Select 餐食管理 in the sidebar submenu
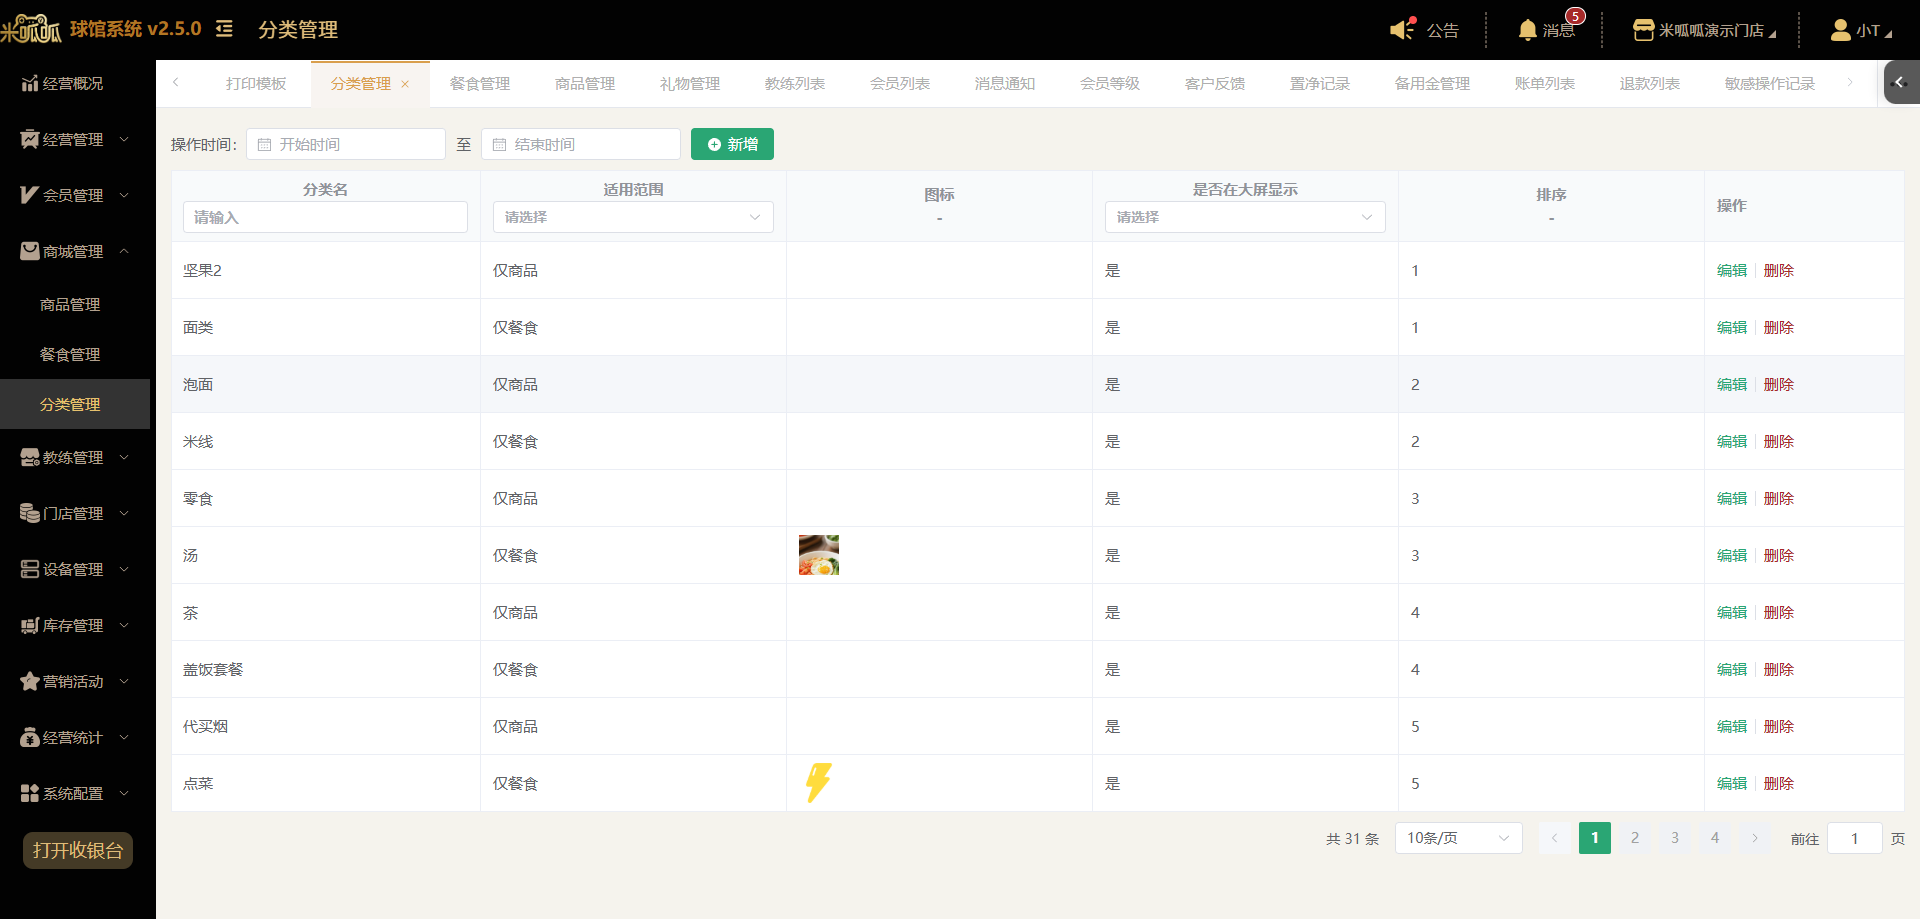This screenshot has height=919, width=1920. (x=70, y=354)
